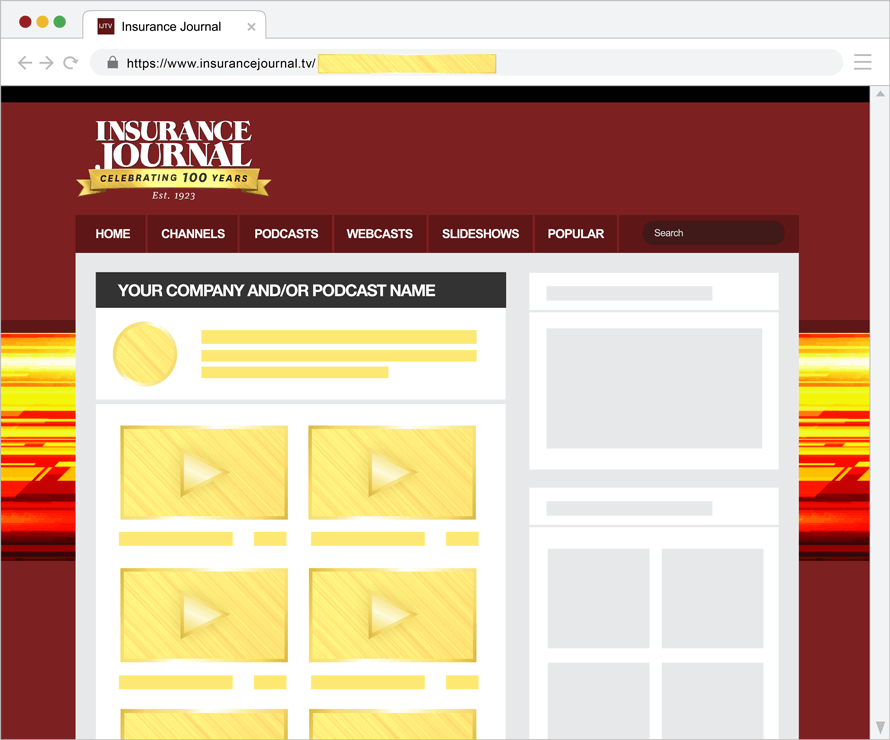890x740 pixels.
Task: Play the second-row right video thumbnail
Action: pyautogui.click(x=392, y=615)
